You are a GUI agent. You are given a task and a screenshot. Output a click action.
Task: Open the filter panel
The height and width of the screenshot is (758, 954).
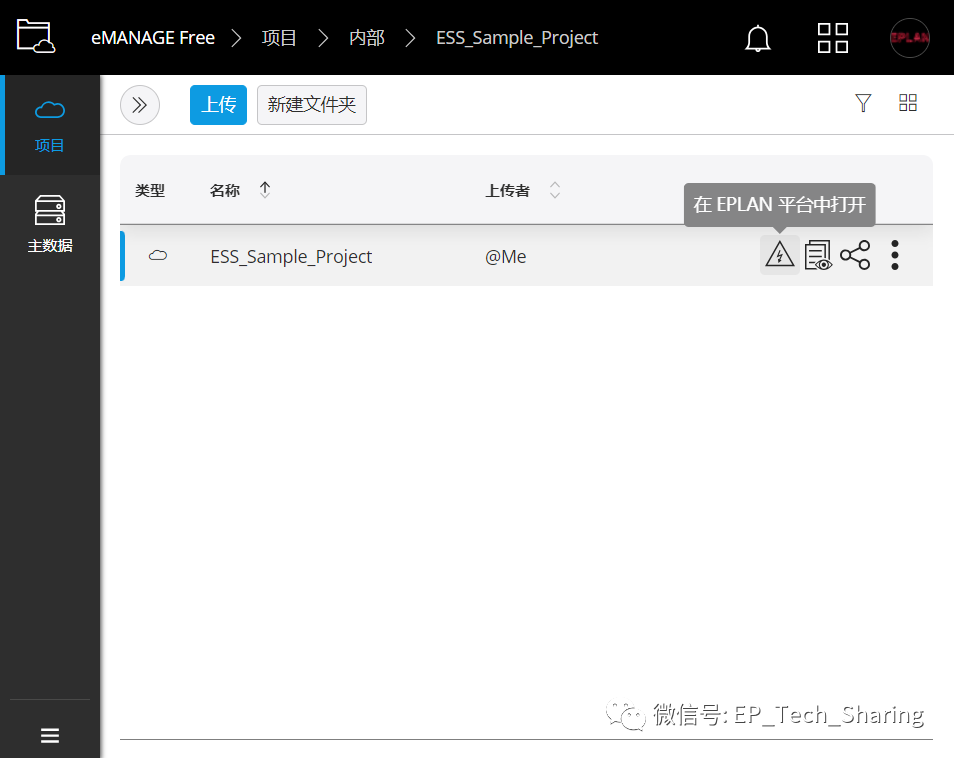863,103
